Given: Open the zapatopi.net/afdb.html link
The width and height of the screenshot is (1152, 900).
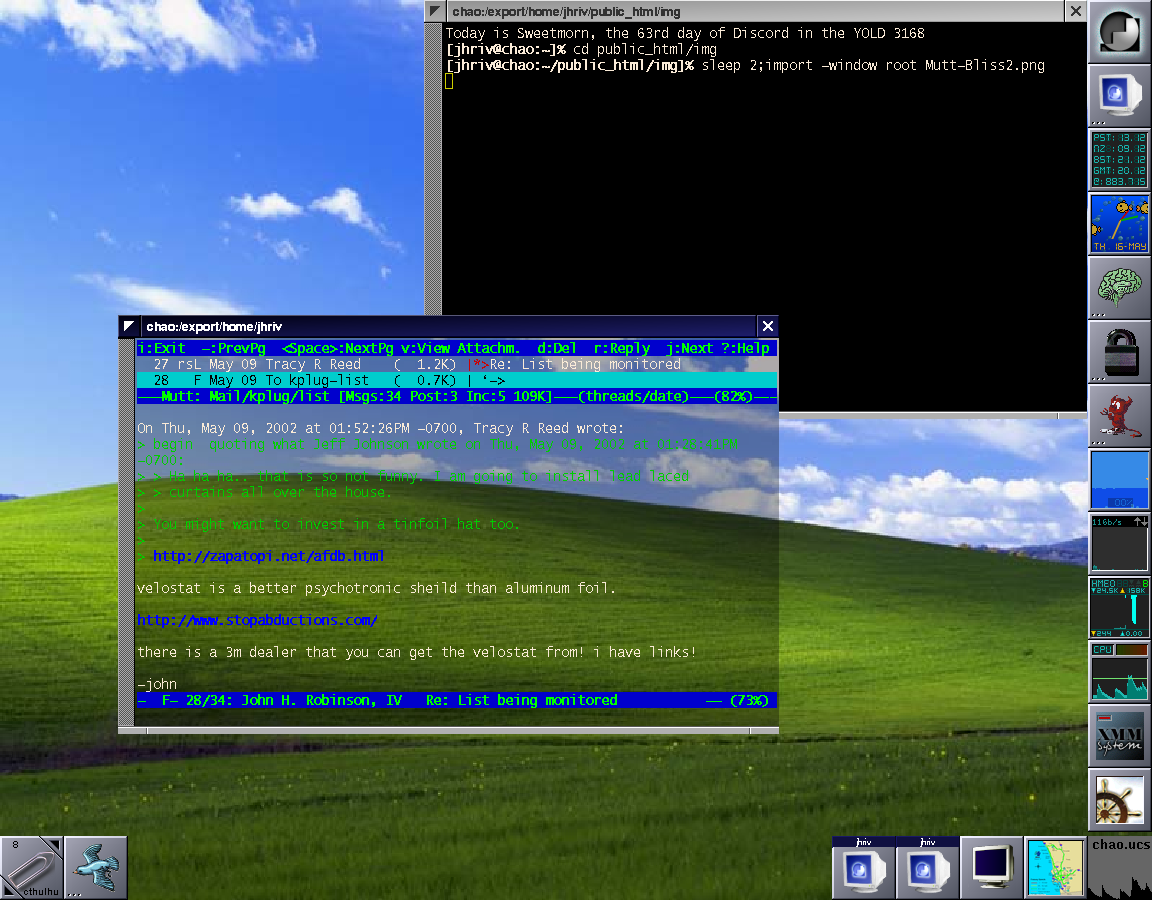Looking at the screenshot, I should (268, 556).
